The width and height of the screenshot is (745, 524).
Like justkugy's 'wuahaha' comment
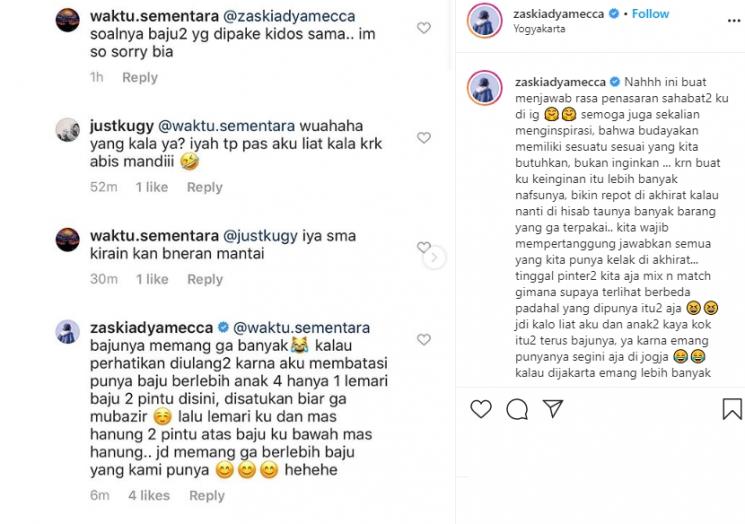[x=424, y=138]
